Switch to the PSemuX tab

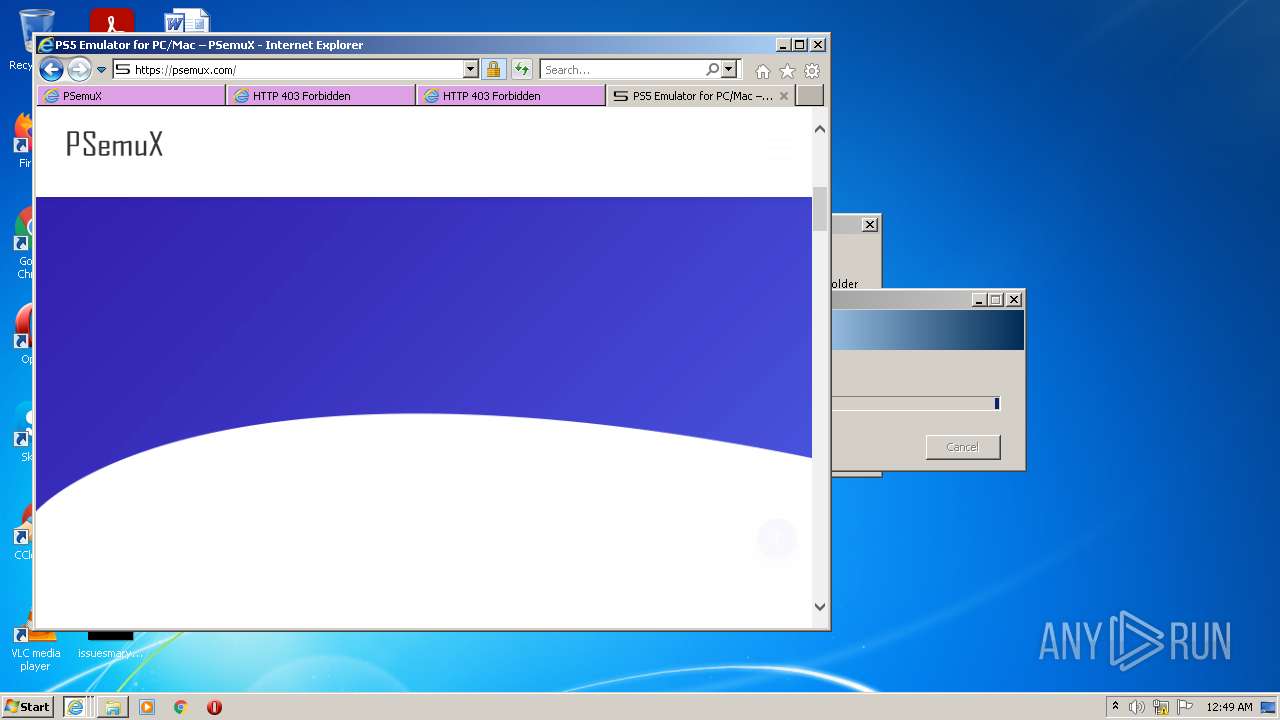coord(131,96)
